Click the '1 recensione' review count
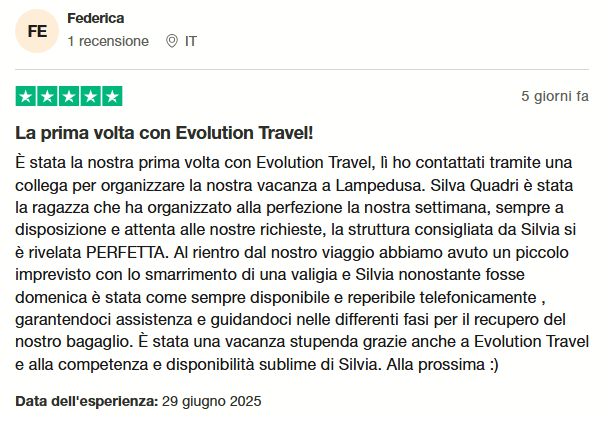 click(108, 42)
